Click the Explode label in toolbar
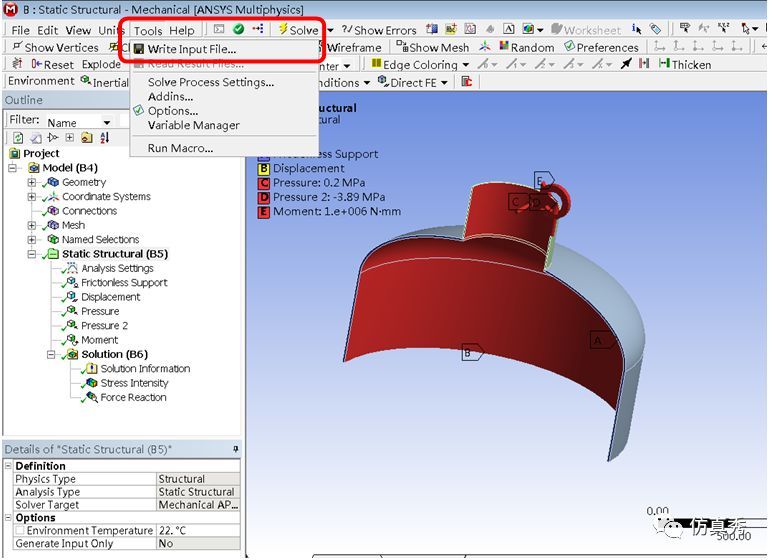 tap(101, 64)
